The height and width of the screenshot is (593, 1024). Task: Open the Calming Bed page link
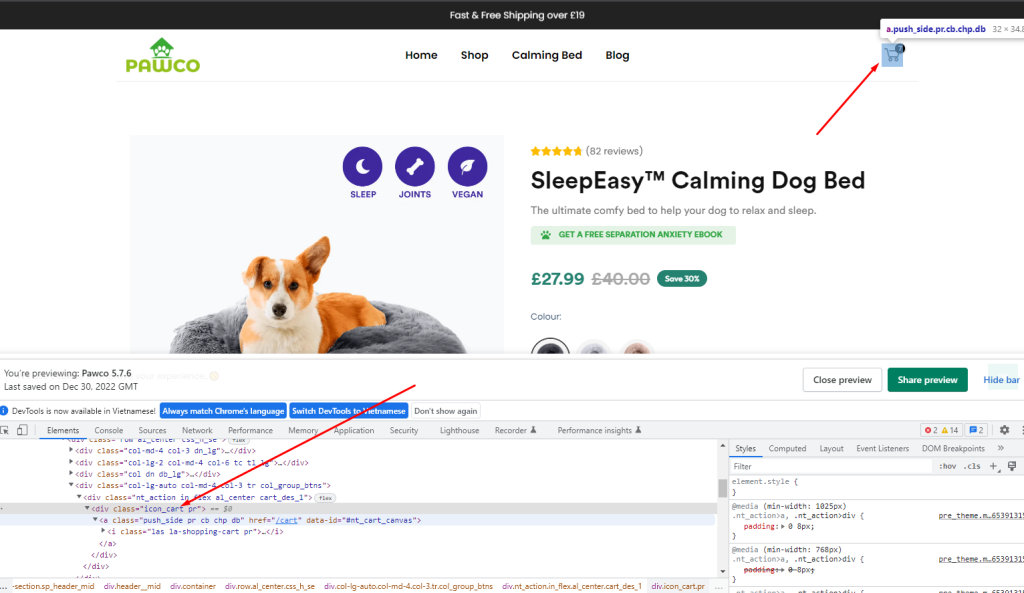point(547,56)
